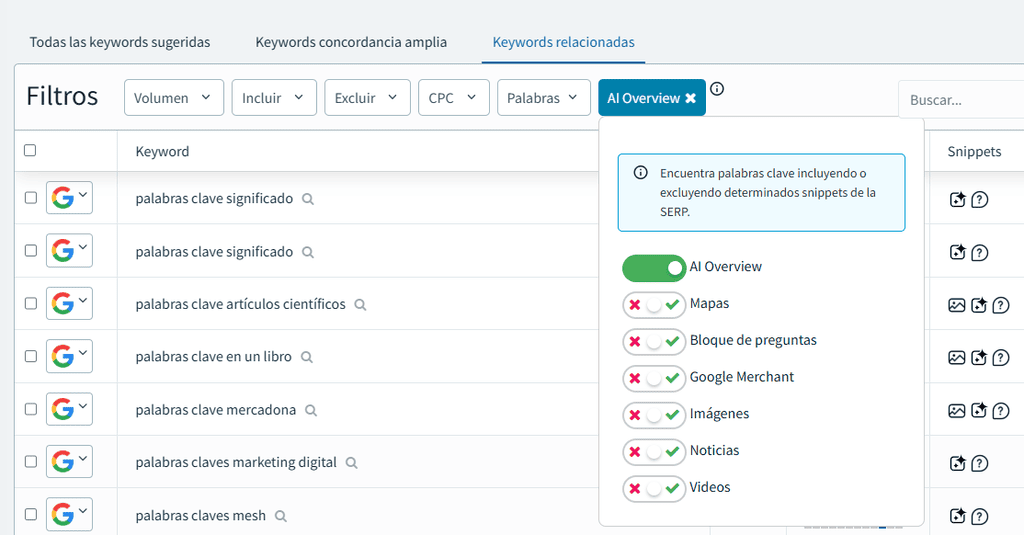This screenshot has width=1024, height=535.
Task: Toggle the Noticias snippet switch
Action: pyautogui.click(x=654, y=451)
